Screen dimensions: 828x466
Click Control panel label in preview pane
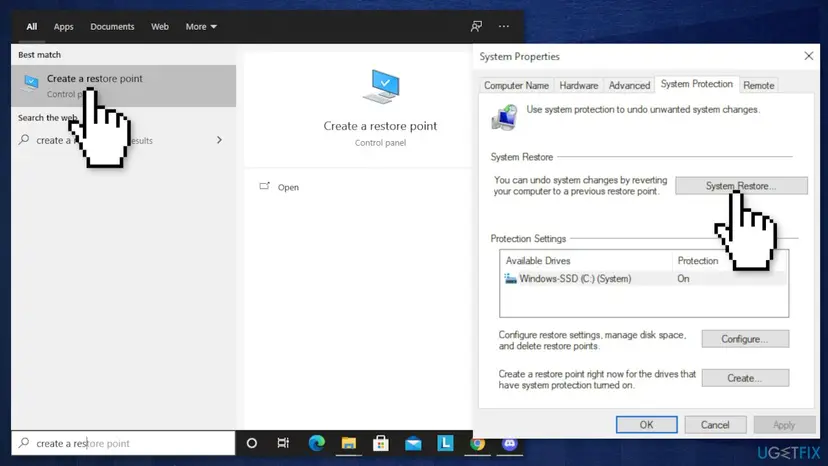click(x=380, y=143)
